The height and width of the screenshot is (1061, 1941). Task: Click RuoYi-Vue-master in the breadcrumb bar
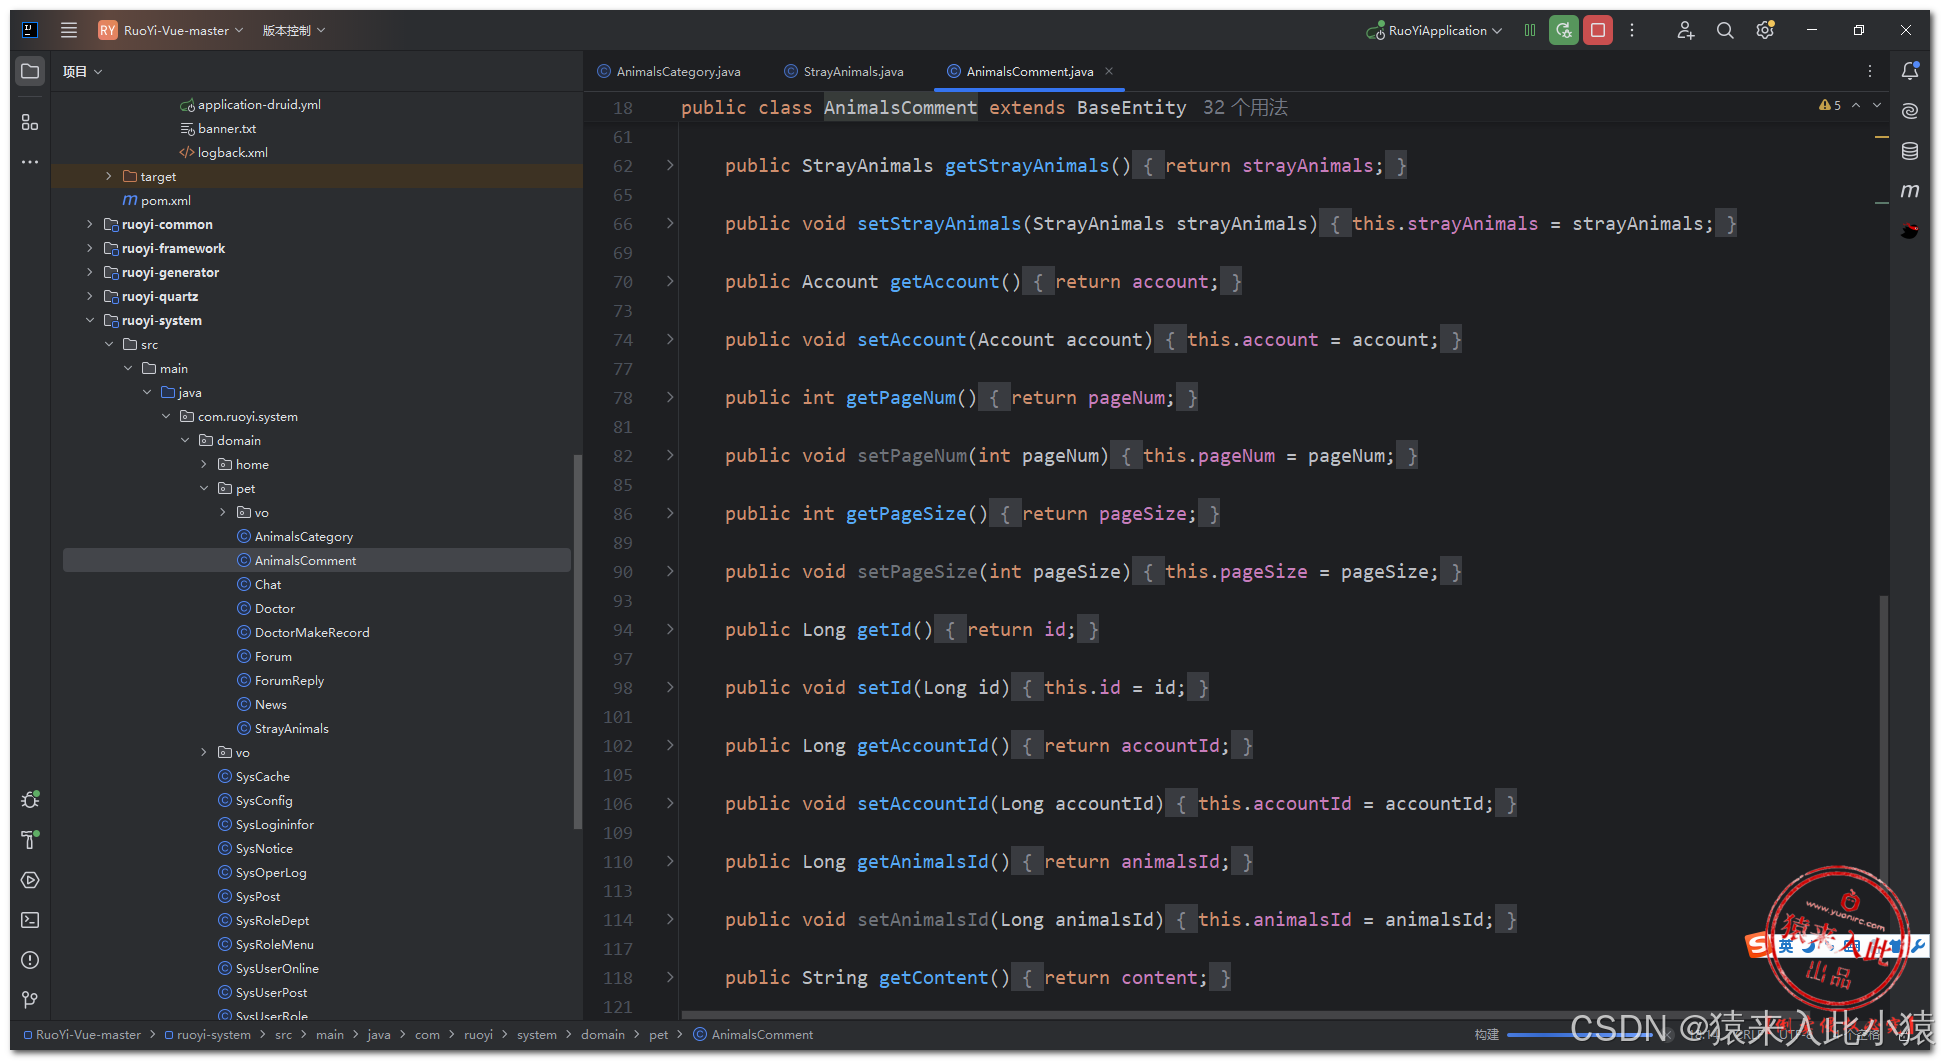88,1034
